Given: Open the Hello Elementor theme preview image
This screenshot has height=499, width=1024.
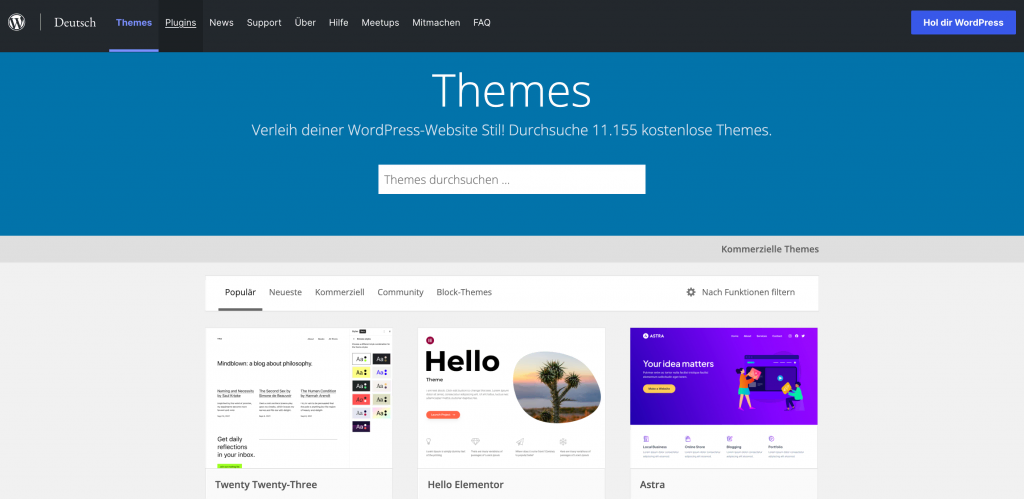Looking at the screenshot, I should click(x=511, y=397).
